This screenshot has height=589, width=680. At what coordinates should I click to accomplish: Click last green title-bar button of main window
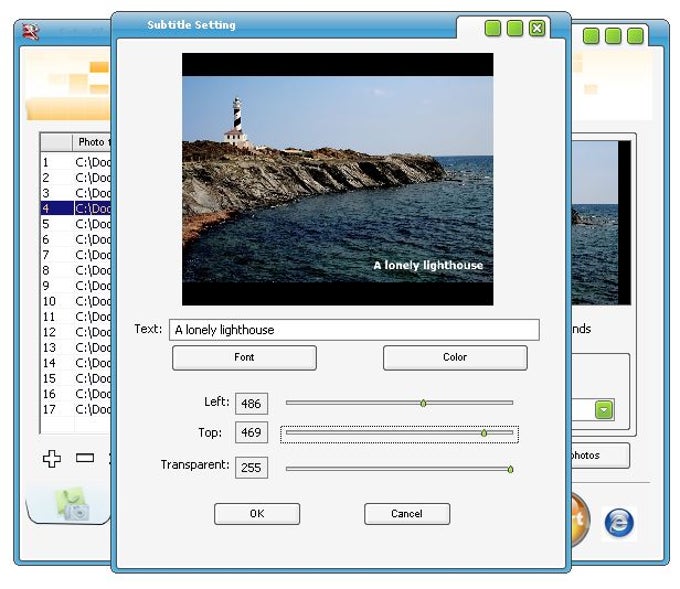(x=635, y=36)
